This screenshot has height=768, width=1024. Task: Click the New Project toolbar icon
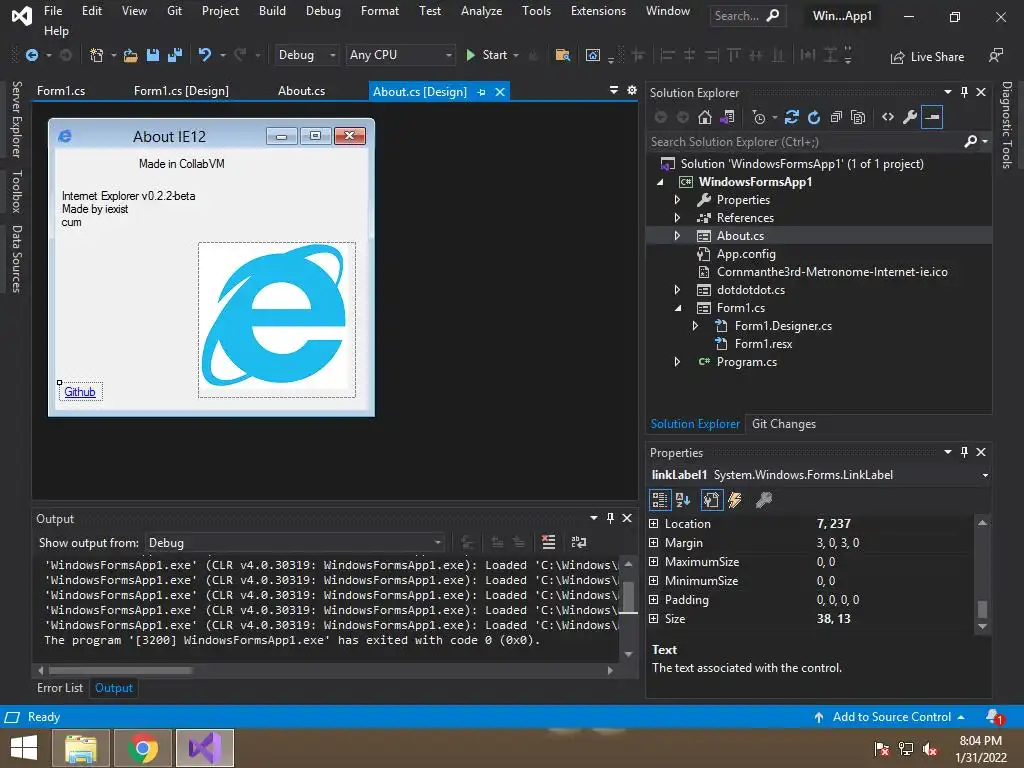pos(96,56)
